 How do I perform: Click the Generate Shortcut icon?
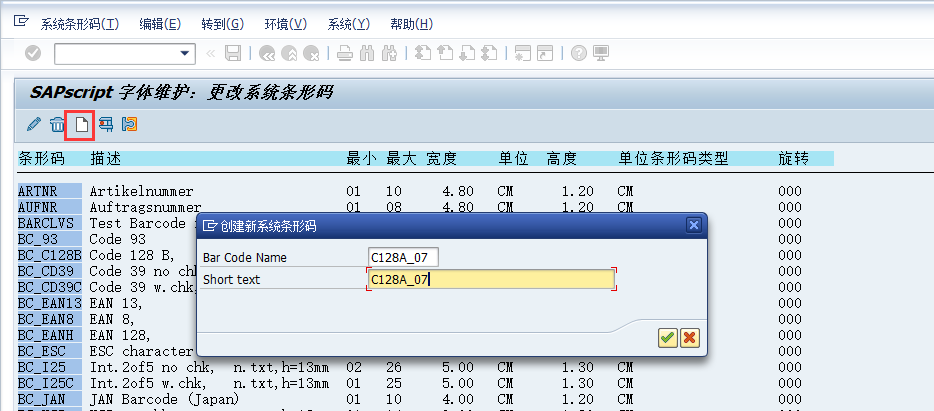click(545, 54)
